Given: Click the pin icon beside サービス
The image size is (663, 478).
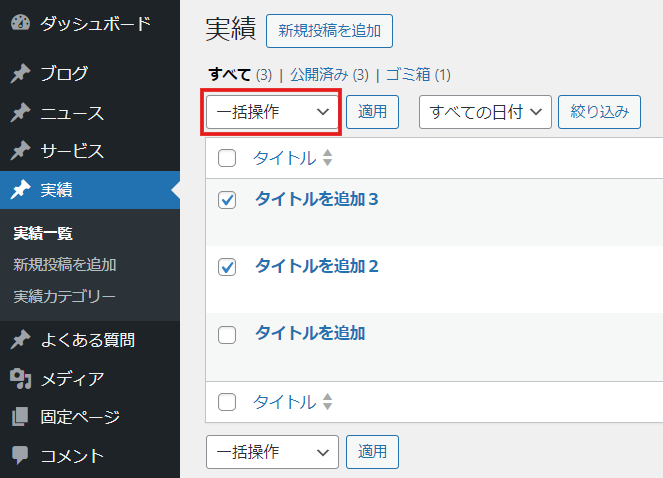Looking at the screenshot, I should click(x=20, y=151).
